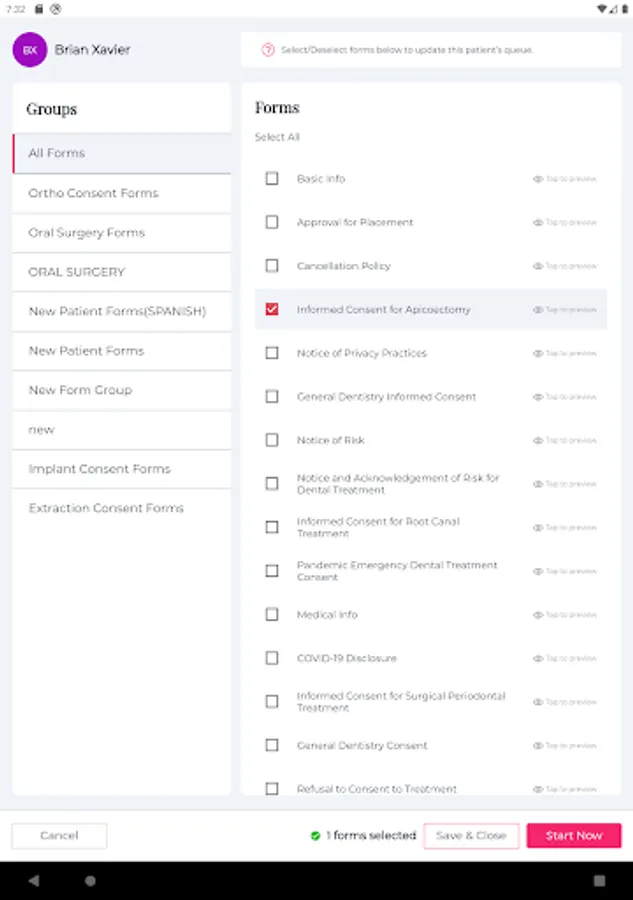
Task: Preview the Cancellation Policy form
Action: [564, 266]
